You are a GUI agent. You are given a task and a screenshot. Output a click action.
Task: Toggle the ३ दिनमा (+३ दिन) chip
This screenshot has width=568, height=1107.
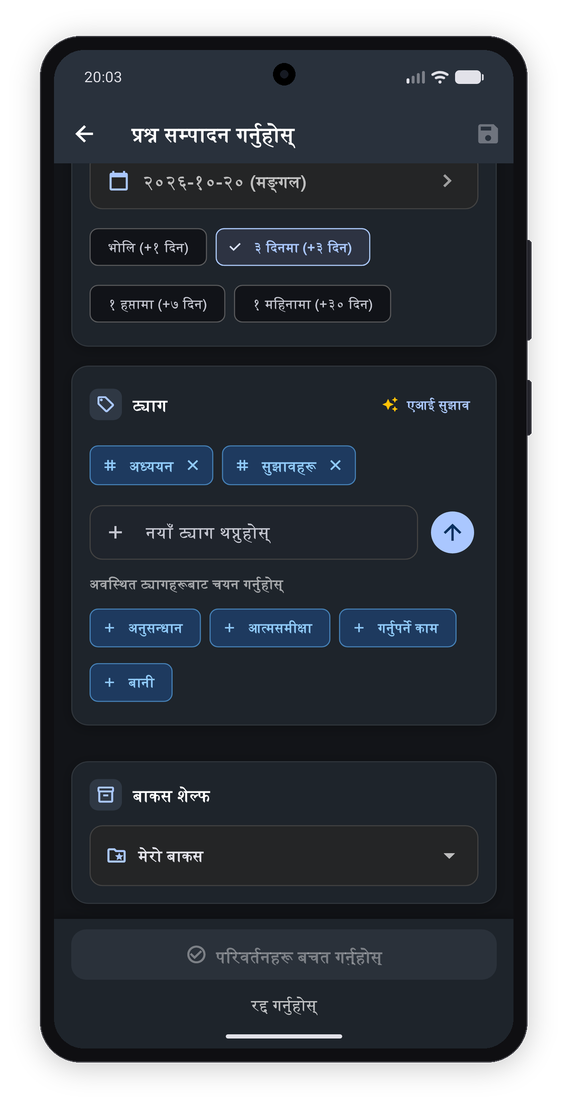click(x=293, y=247)
